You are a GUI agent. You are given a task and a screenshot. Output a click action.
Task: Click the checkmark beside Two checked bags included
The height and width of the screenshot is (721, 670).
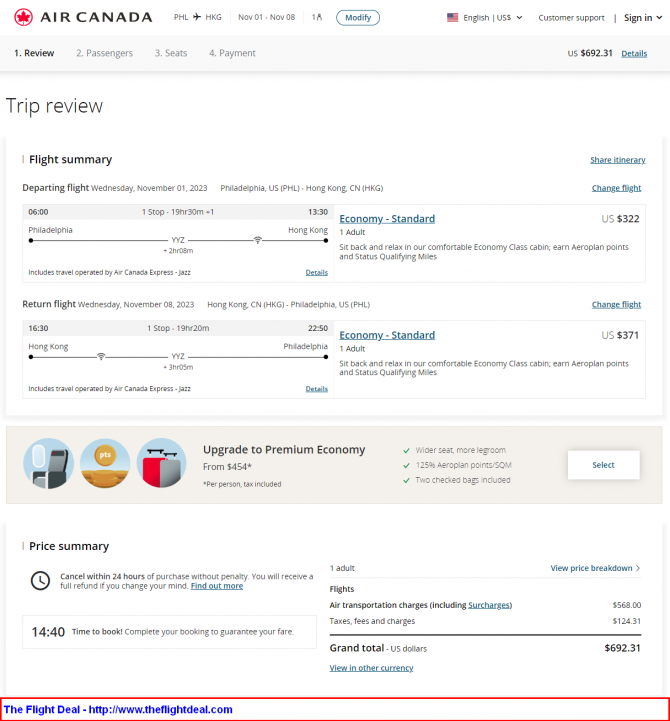pos(406,480)
